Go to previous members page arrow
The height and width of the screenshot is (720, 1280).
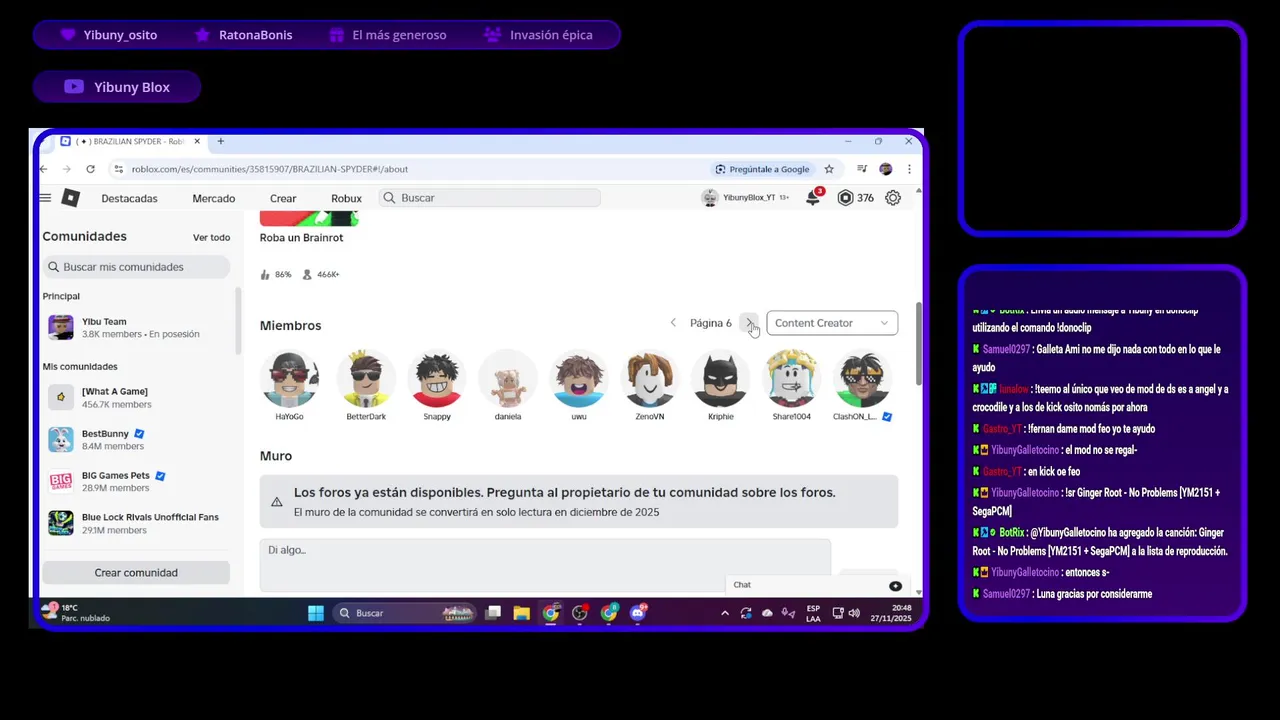point(673,323)
